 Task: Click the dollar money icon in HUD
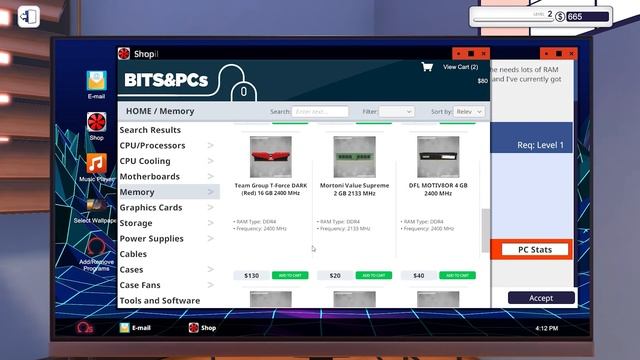[560, 17]
